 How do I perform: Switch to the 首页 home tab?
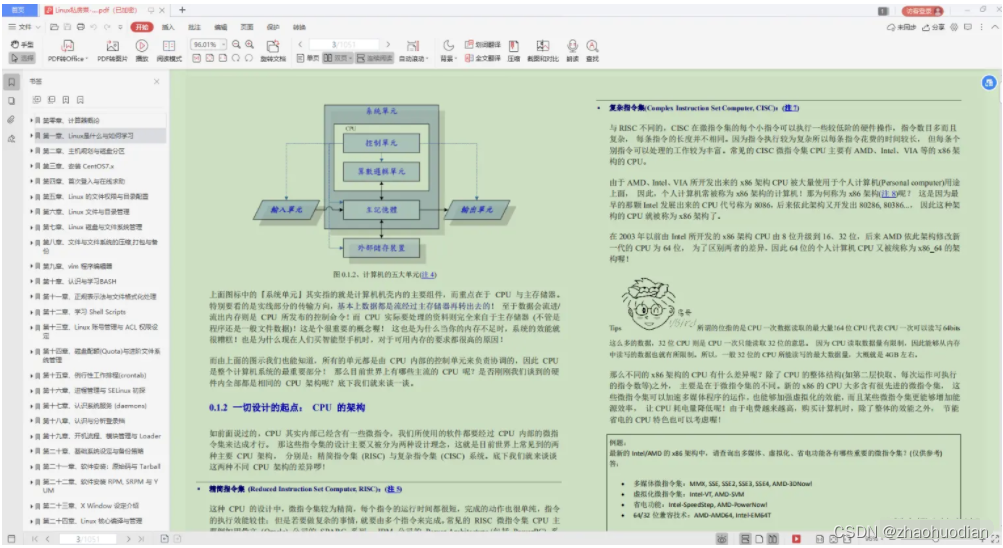click(18, 10)
